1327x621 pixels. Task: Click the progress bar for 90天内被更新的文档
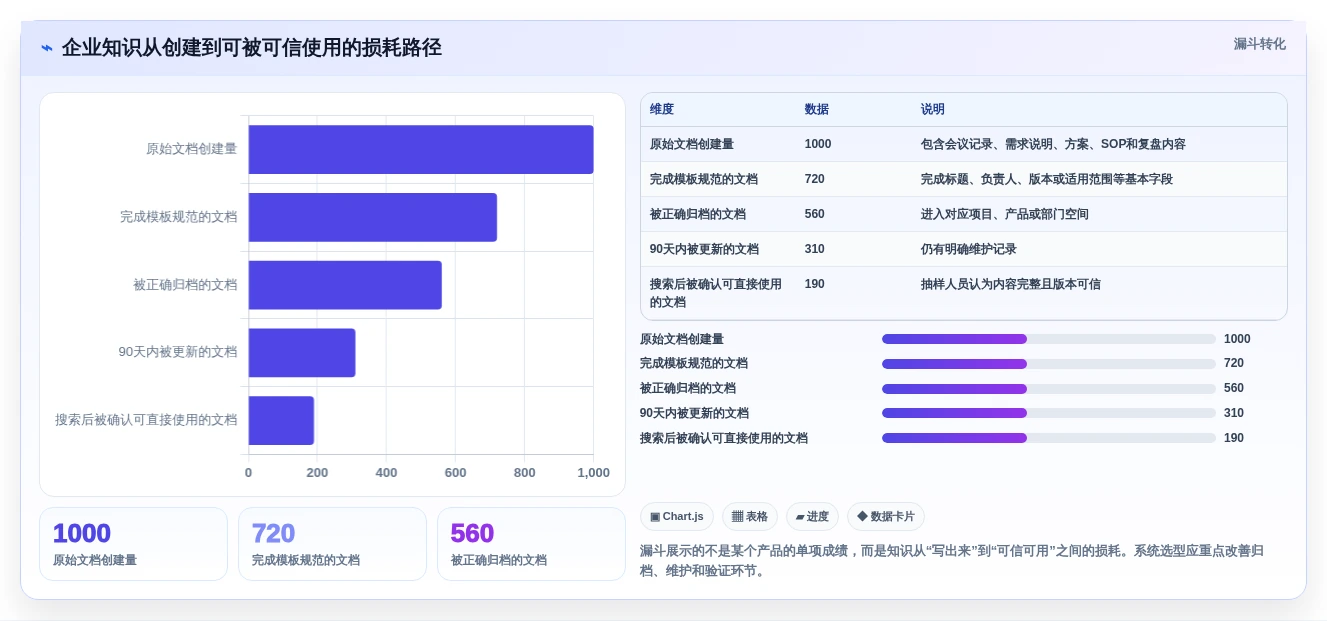[x=1049, y=413]
